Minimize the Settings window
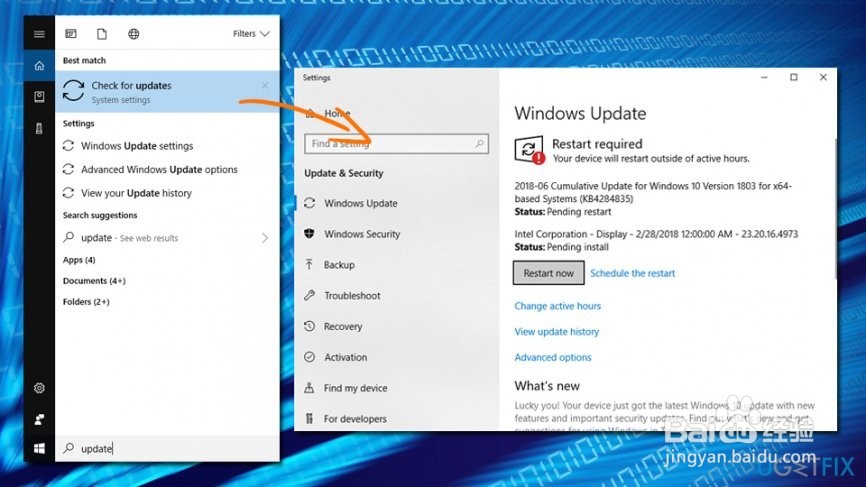 coord(764,78)
